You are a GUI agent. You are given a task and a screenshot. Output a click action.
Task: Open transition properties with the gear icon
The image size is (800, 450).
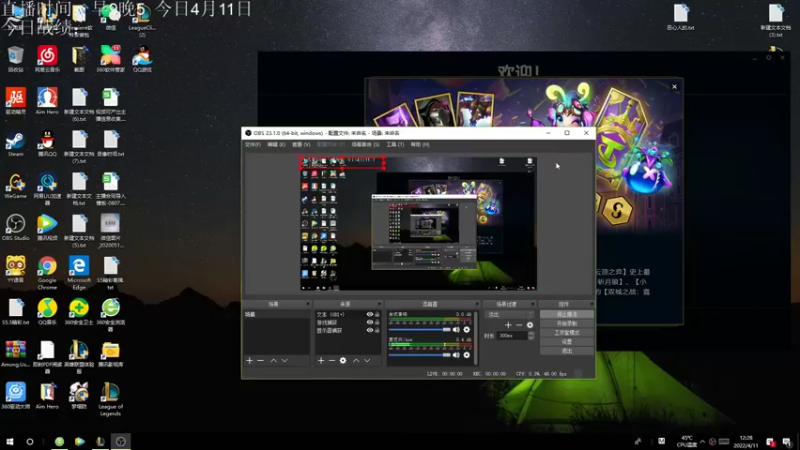(530, 325)
